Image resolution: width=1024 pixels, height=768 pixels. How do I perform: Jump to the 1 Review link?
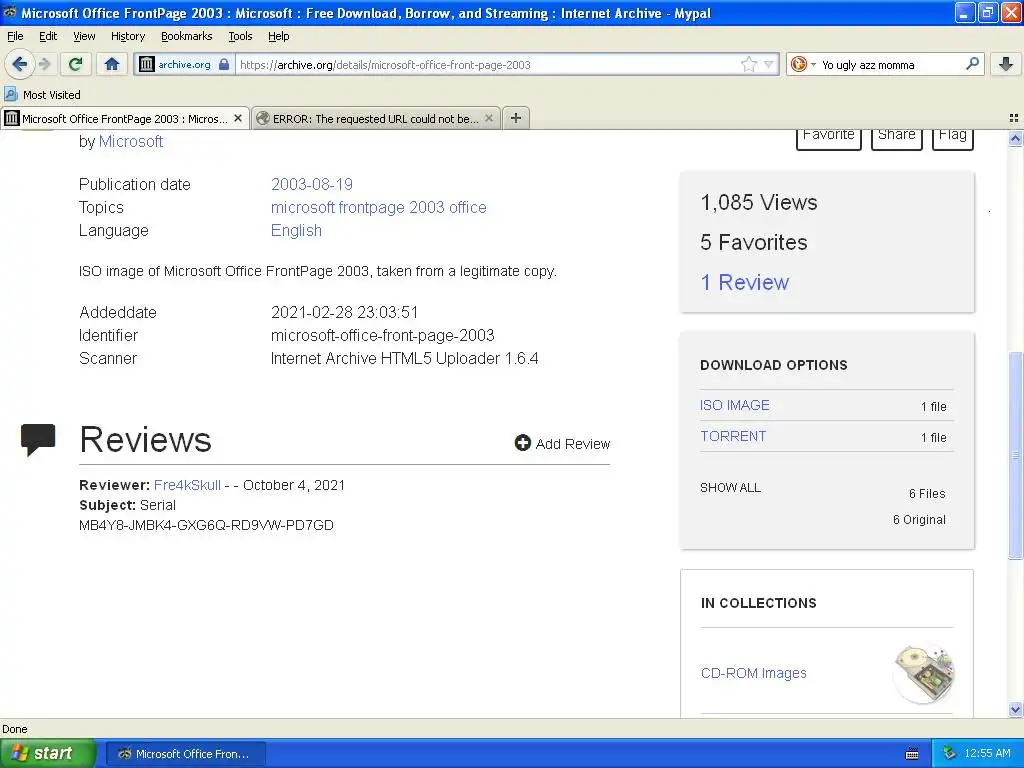tap(744, 282)
